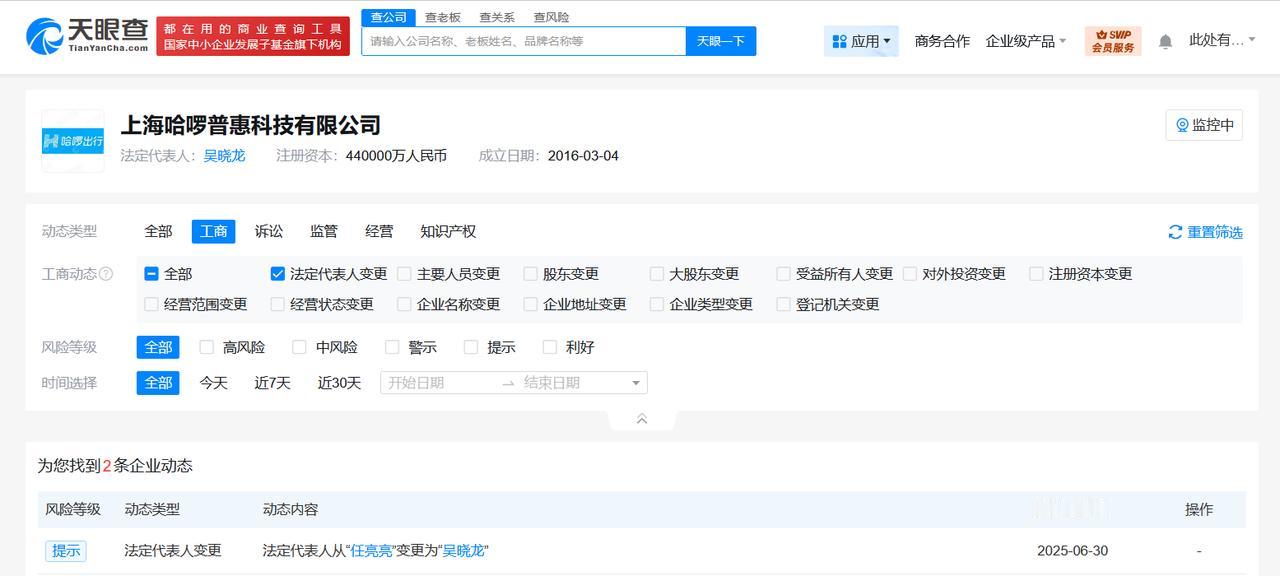The width and height of the screenshot is (1280, 576).
Task: Filter by 诉讼 dynamic type
Action: pos(269,231)
